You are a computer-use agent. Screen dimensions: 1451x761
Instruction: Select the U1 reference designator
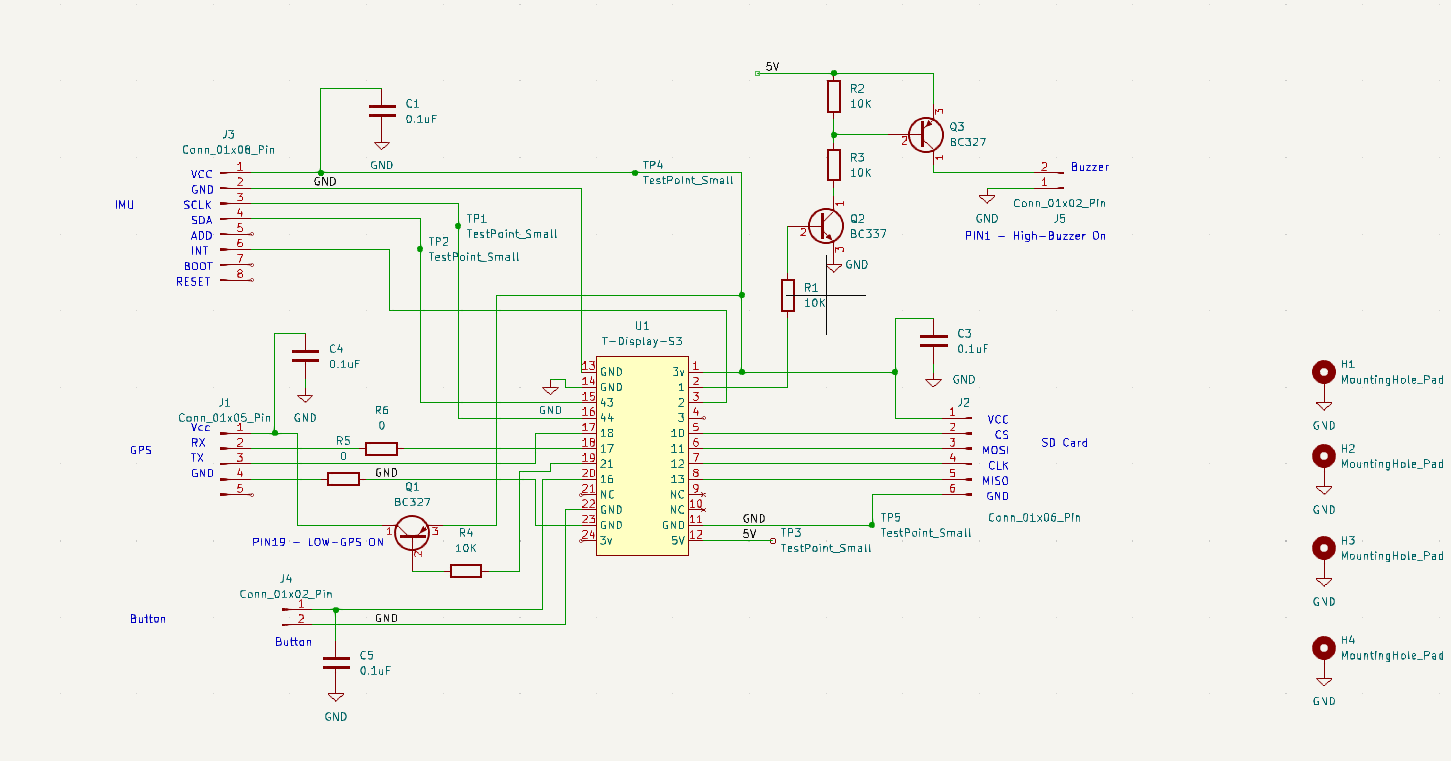pyautogui.click(x=642, y=326)
